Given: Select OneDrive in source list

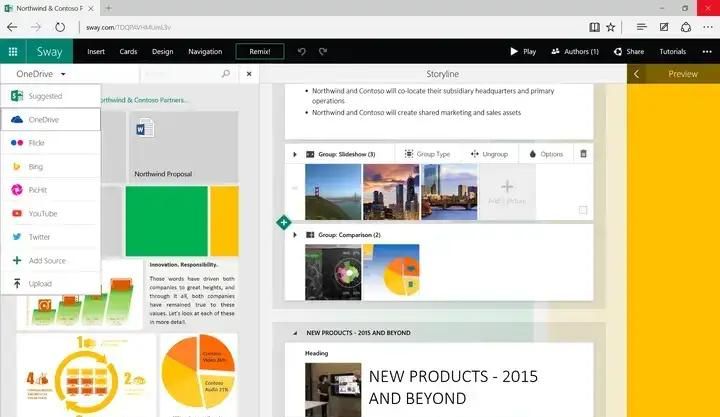Looking at the screenshot, I should (x=51, y=119).
